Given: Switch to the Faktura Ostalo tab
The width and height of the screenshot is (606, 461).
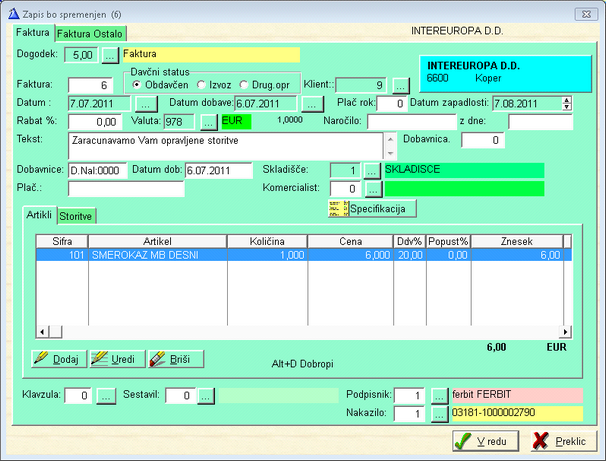Looking at the screenshot, I should pos(90,34).
